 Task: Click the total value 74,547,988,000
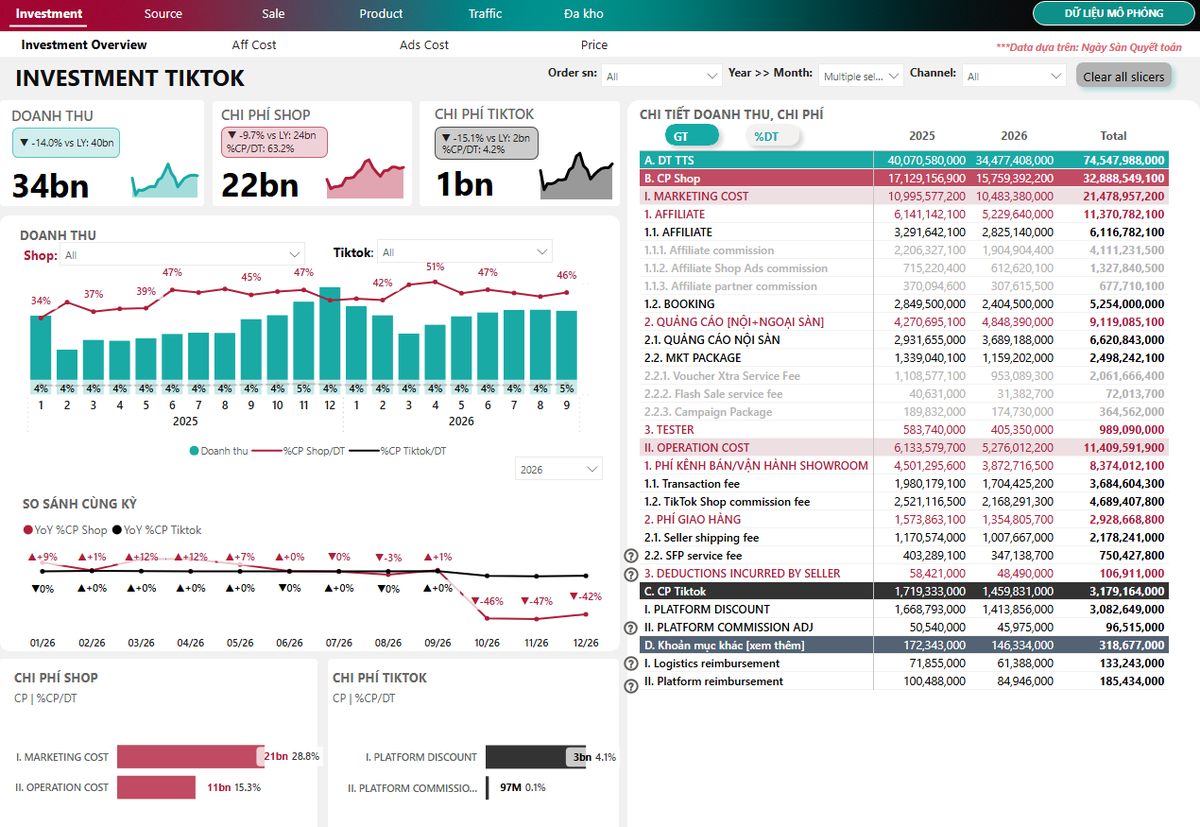1124,160
